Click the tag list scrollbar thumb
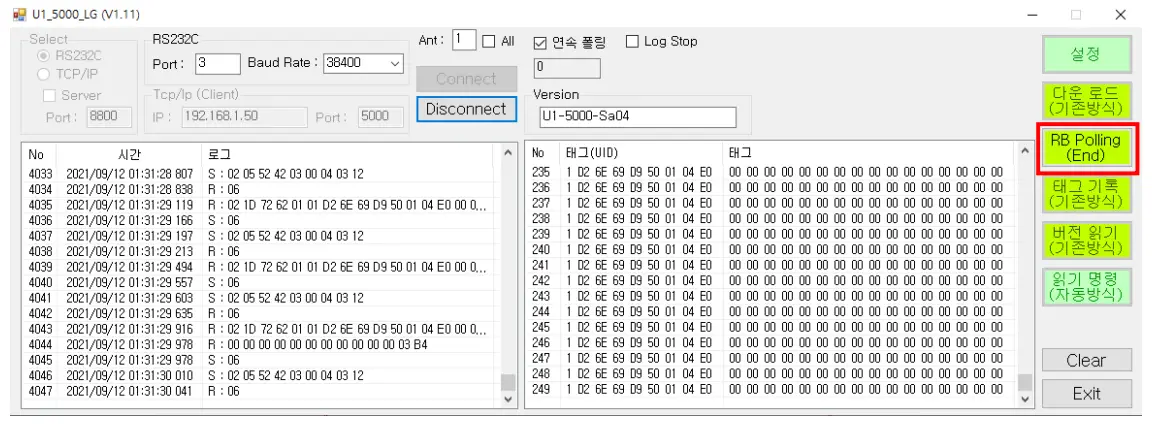This screenshot has width=1152, height=424. [x=1025, y=382]
